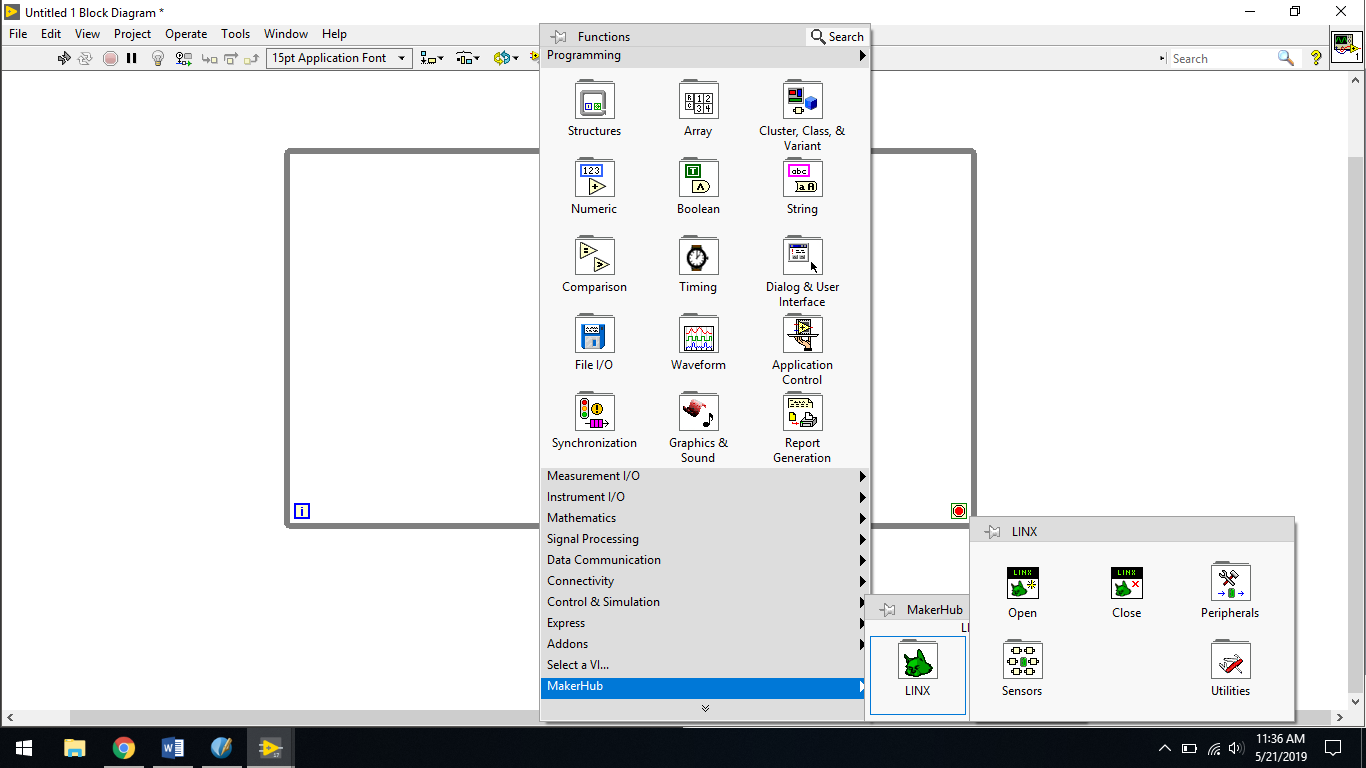Pin the Functions palette
Viewport: 1366px width, 768px height.
559,37
